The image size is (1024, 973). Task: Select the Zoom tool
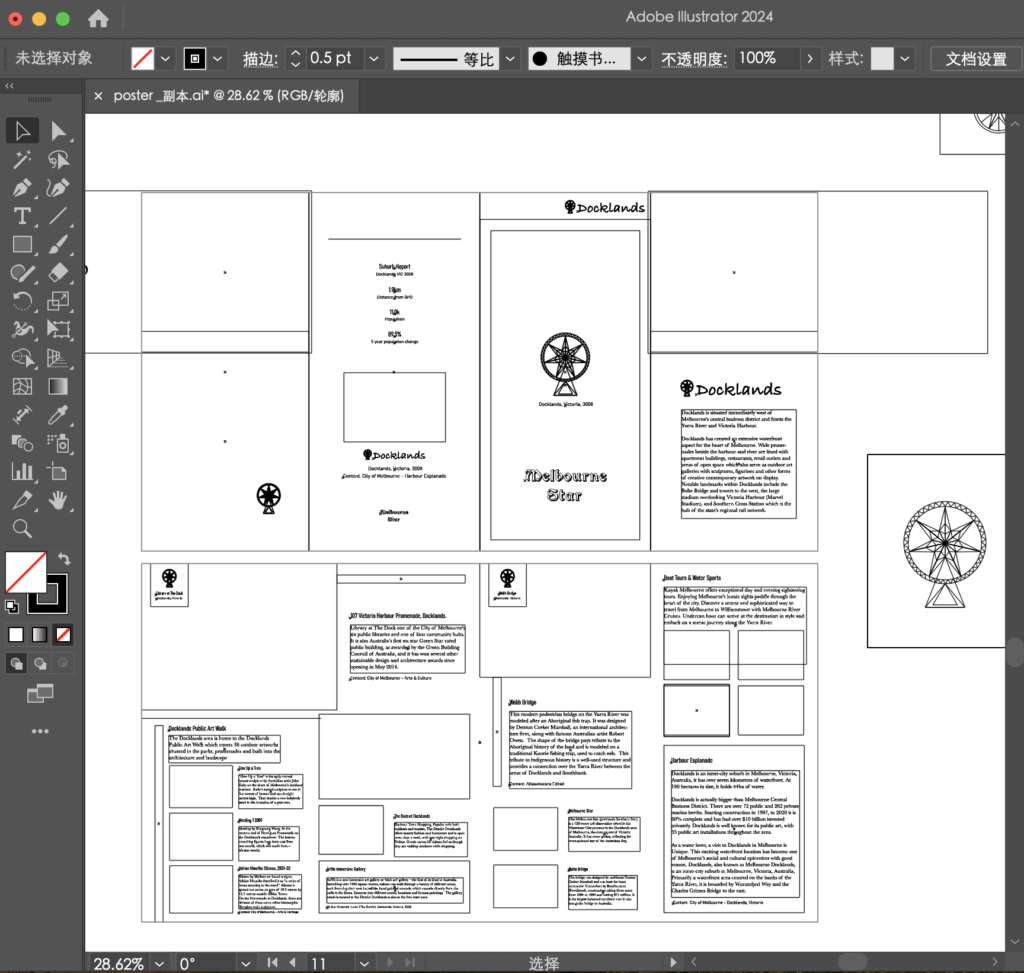pos(22,528)
